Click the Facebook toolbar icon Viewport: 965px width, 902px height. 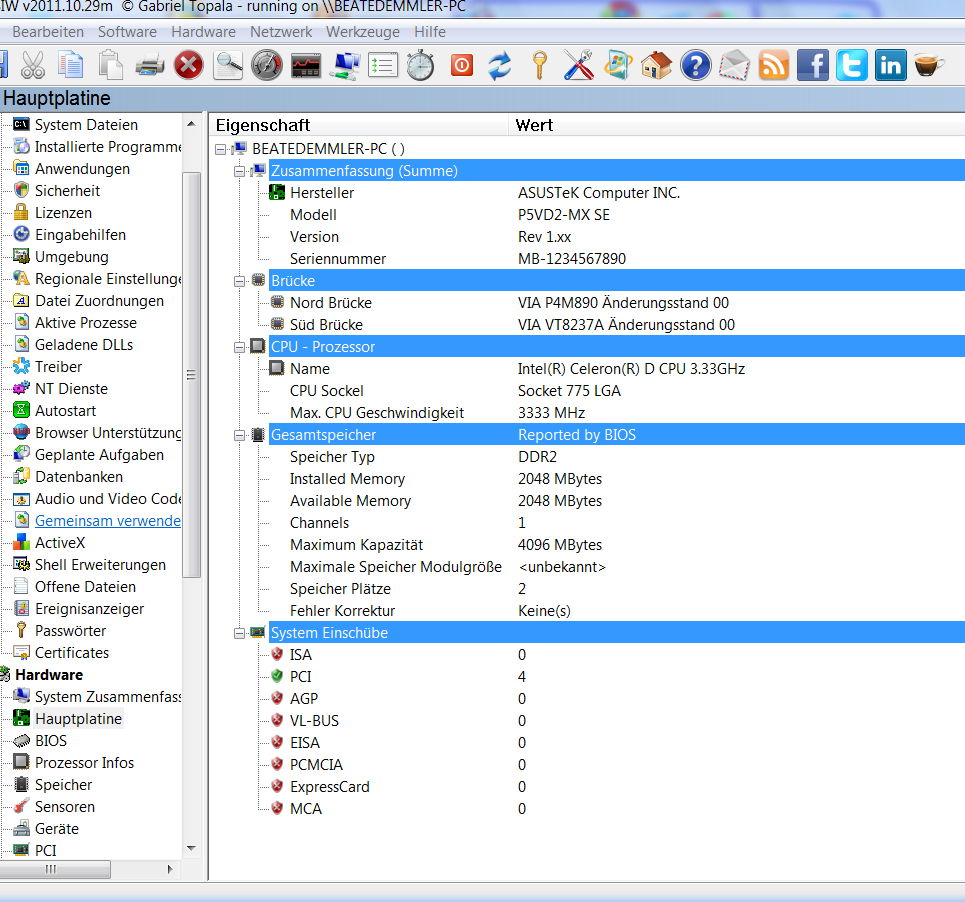coord(812,65)
